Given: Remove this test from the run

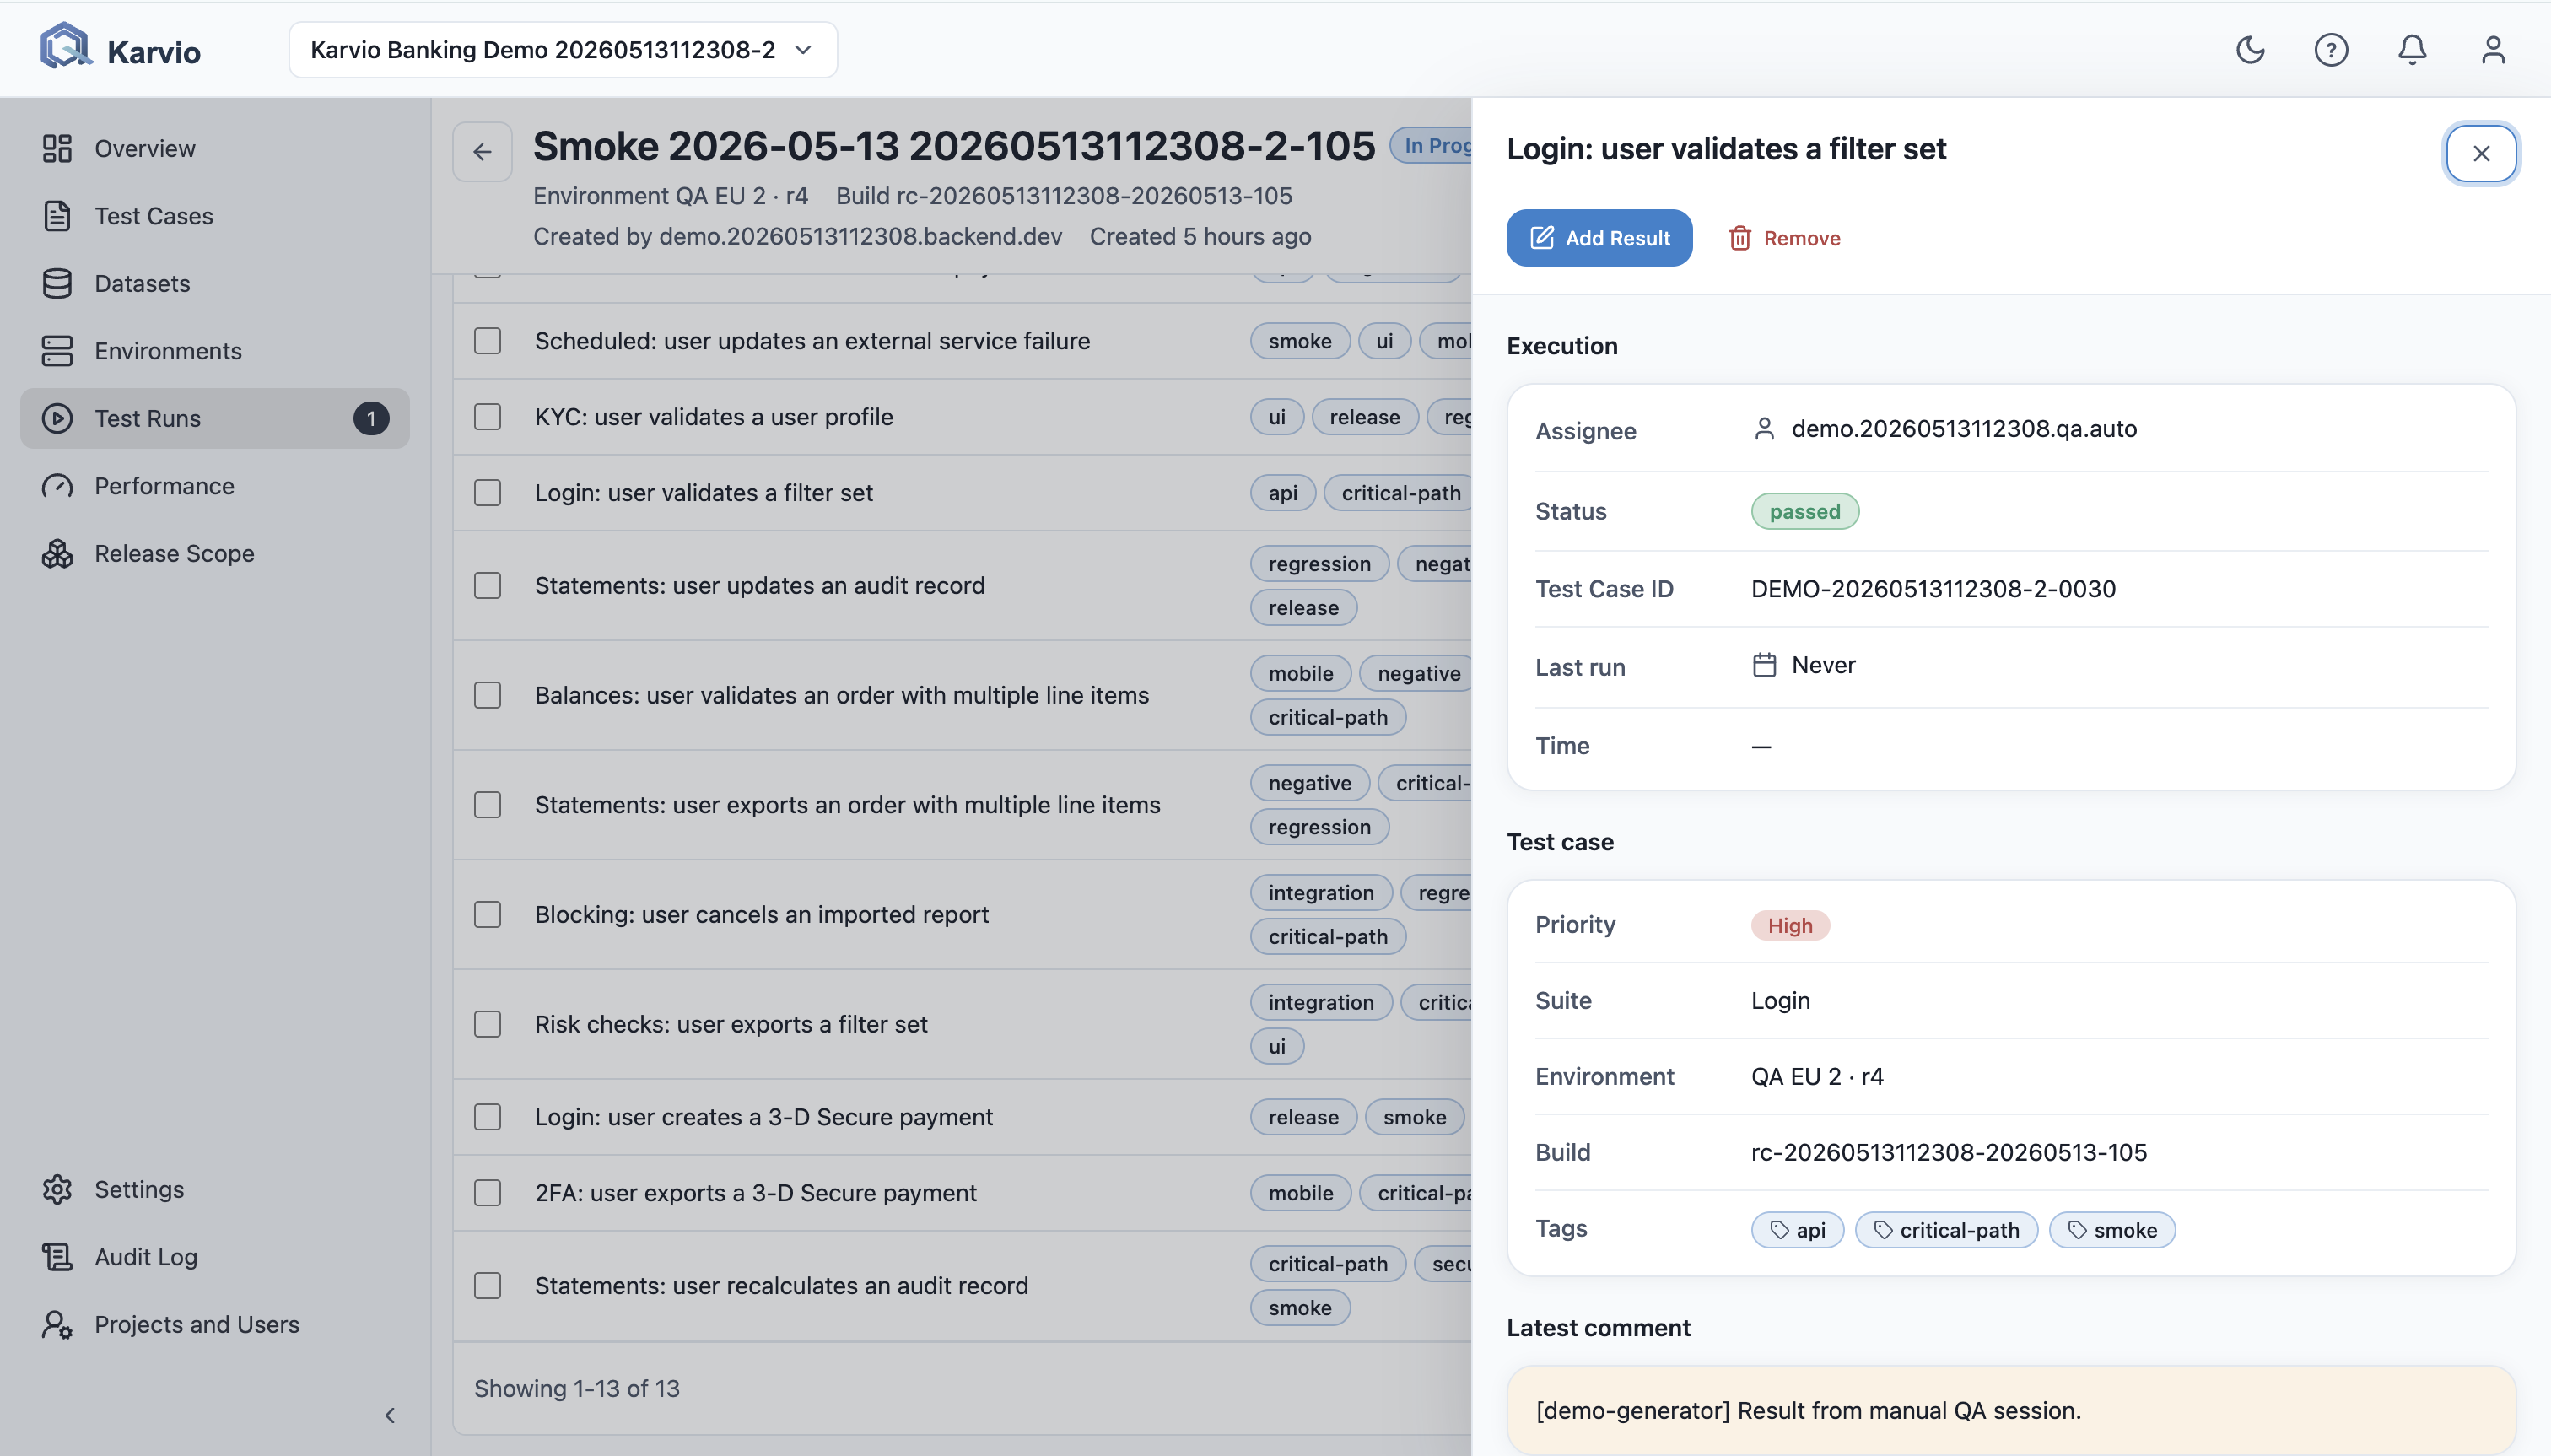Looking at the screenshot, I should [x=1785, y=238].
